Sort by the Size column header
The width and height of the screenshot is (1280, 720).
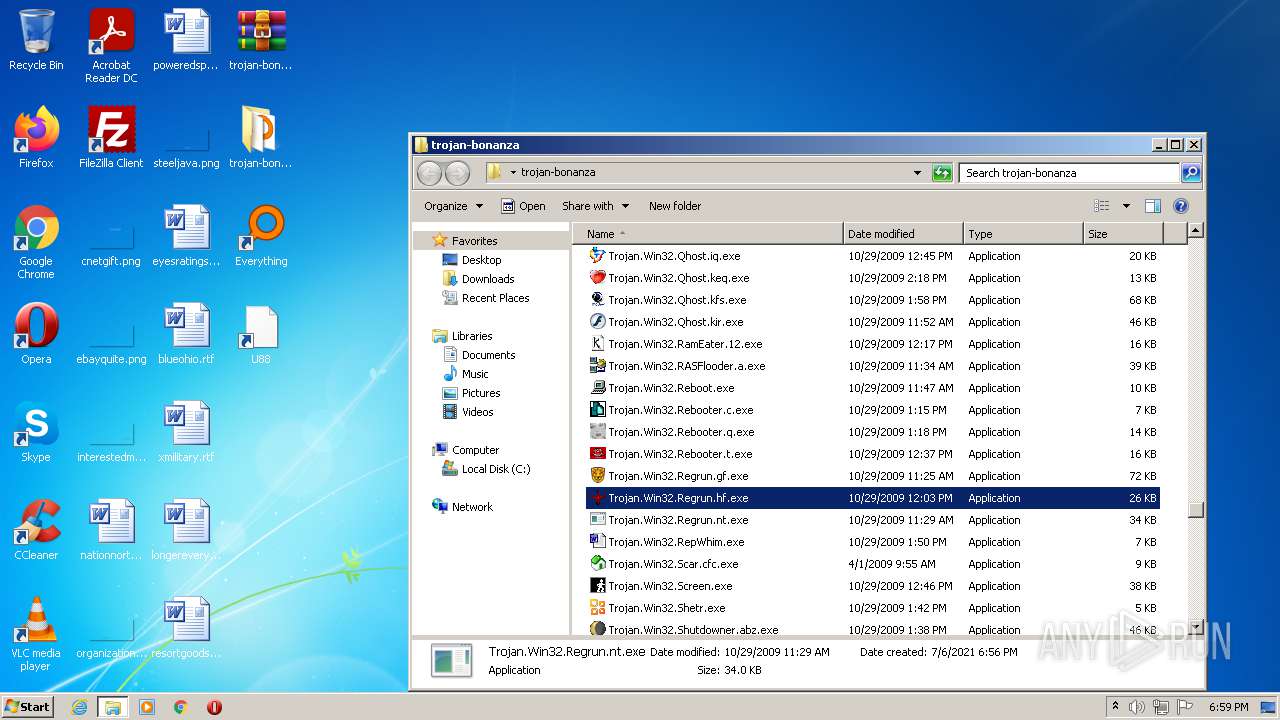pos(1123,234)
